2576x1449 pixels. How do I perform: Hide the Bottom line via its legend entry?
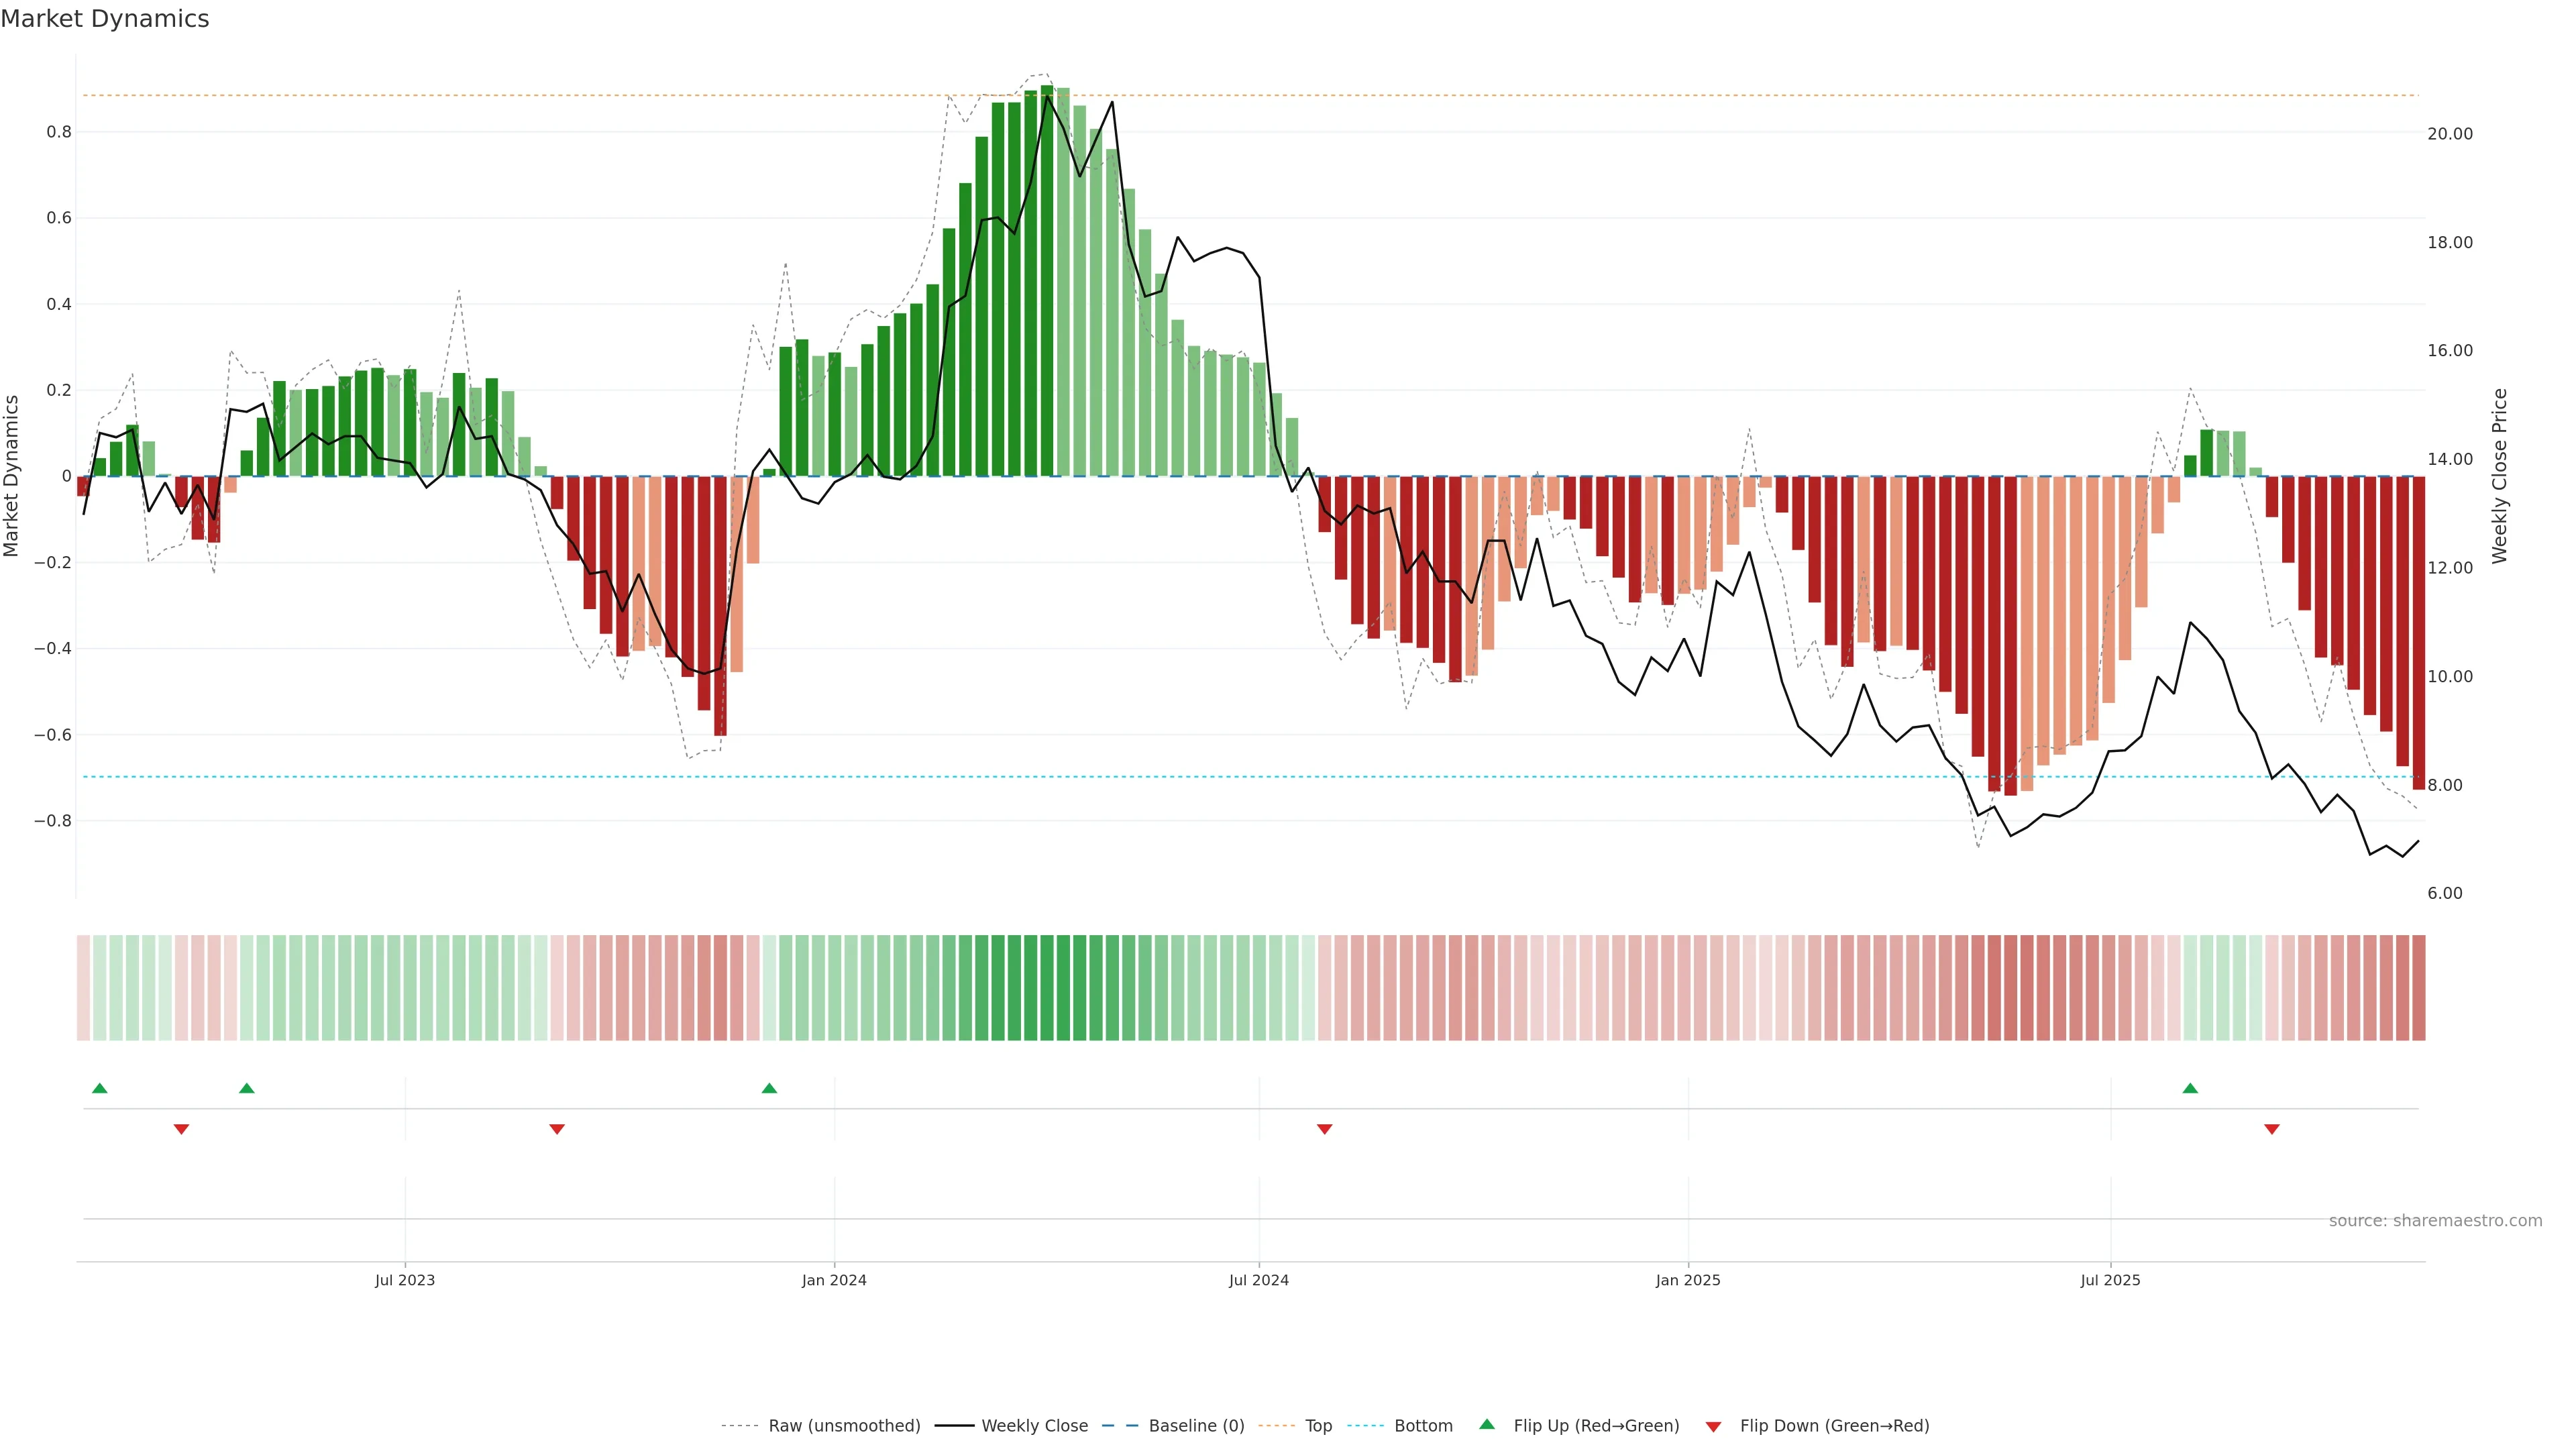point(1423,1426)
